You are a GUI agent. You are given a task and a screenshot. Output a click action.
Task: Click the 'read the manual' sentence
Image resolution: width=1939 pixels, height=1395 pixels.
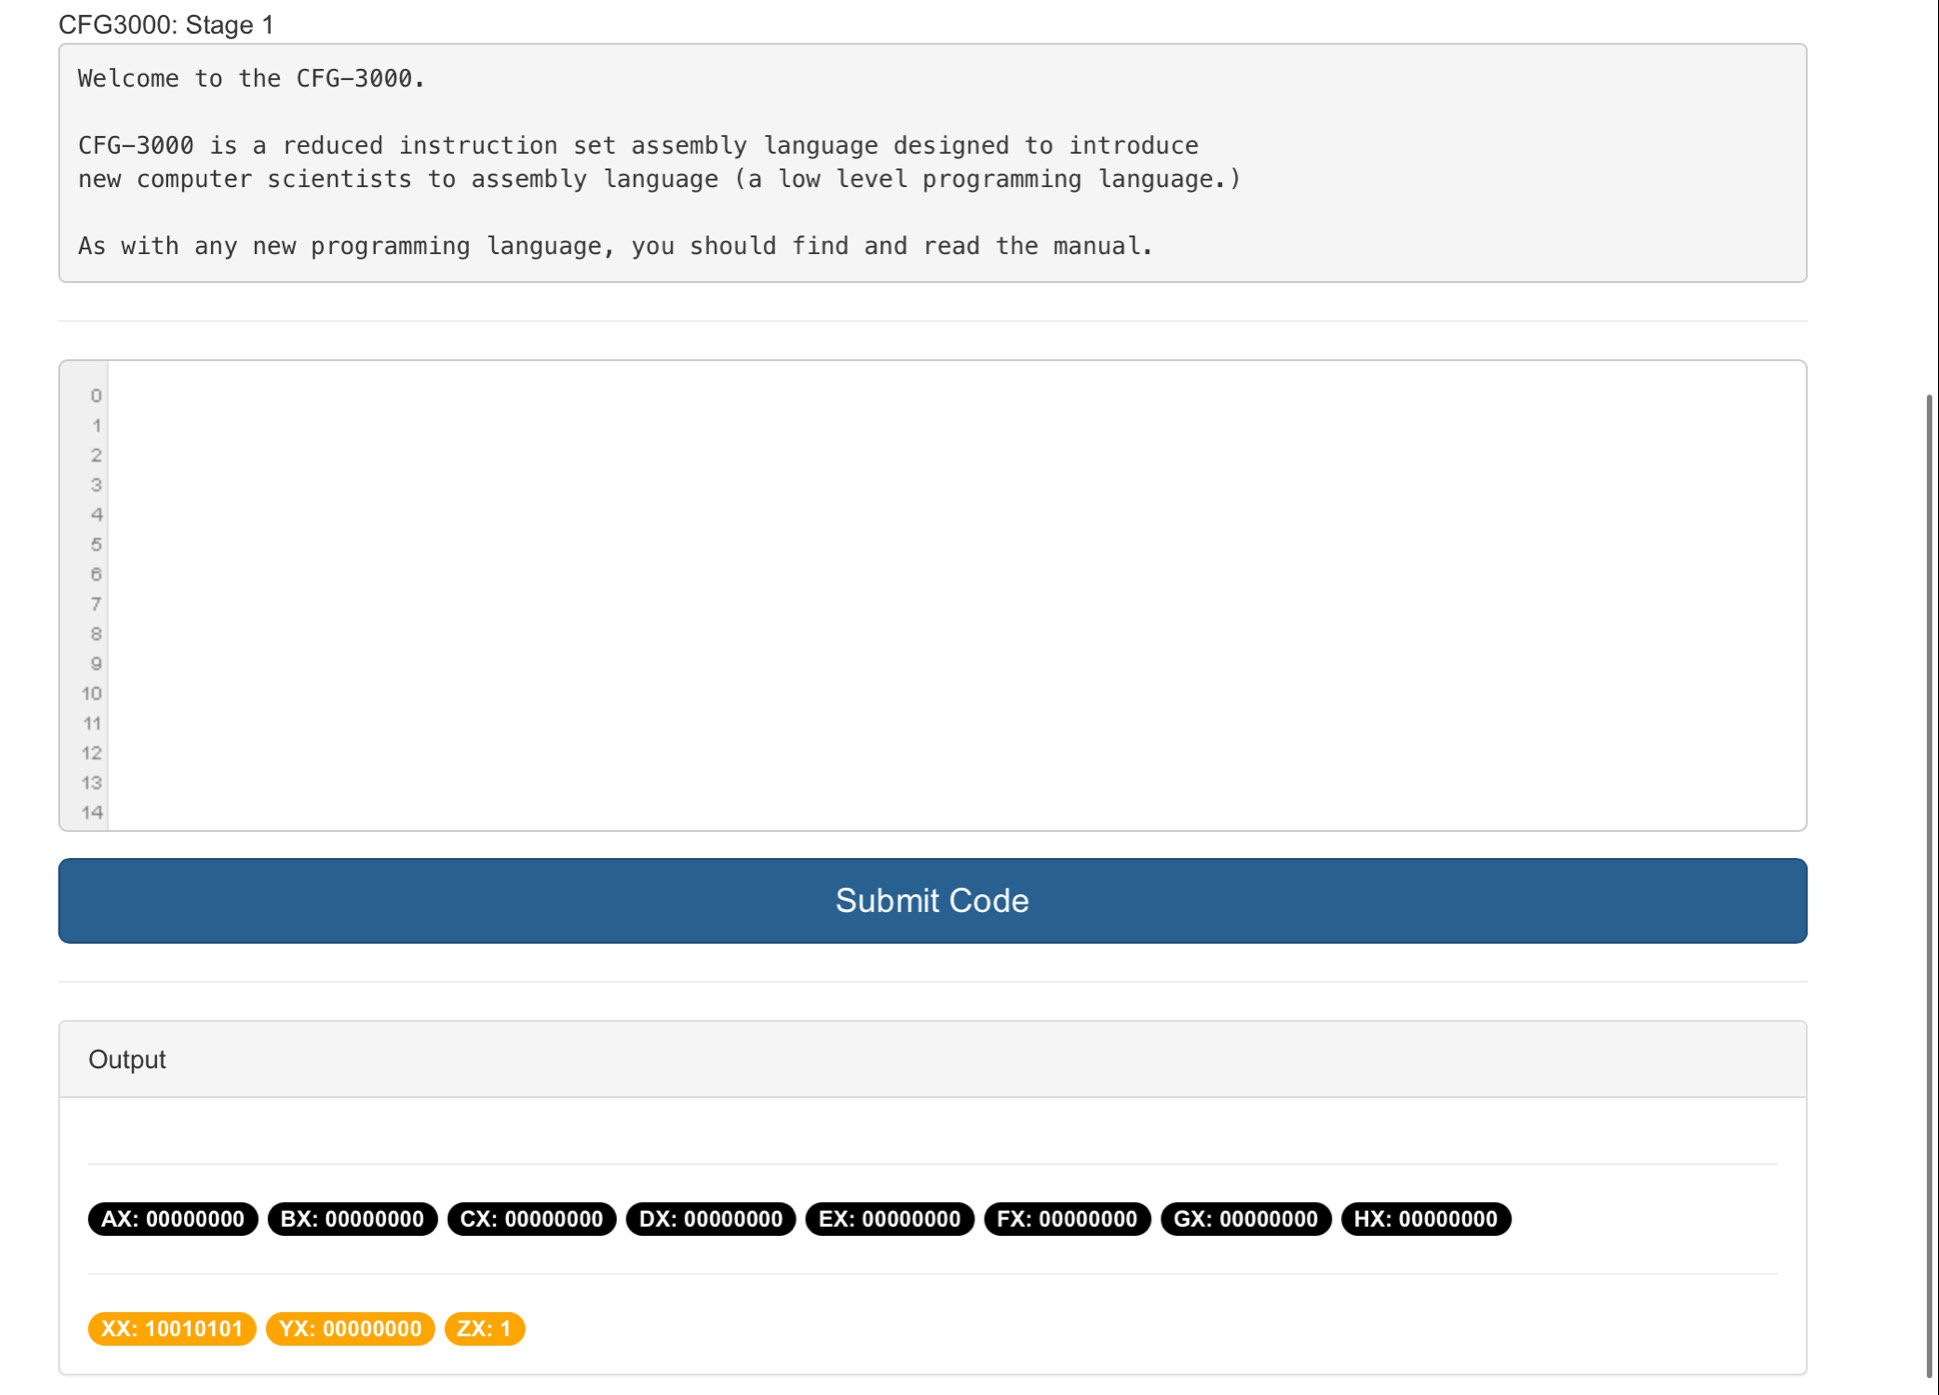pos(615,246)
